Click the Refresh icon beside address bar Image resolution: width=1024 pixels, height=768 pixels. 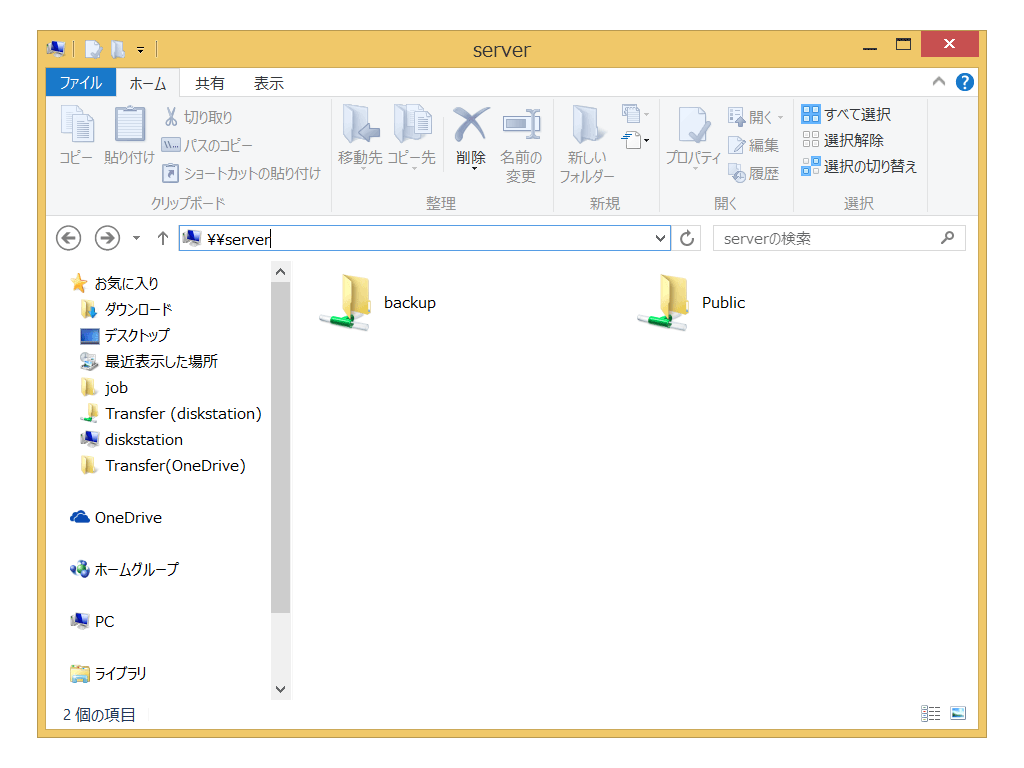687,239
